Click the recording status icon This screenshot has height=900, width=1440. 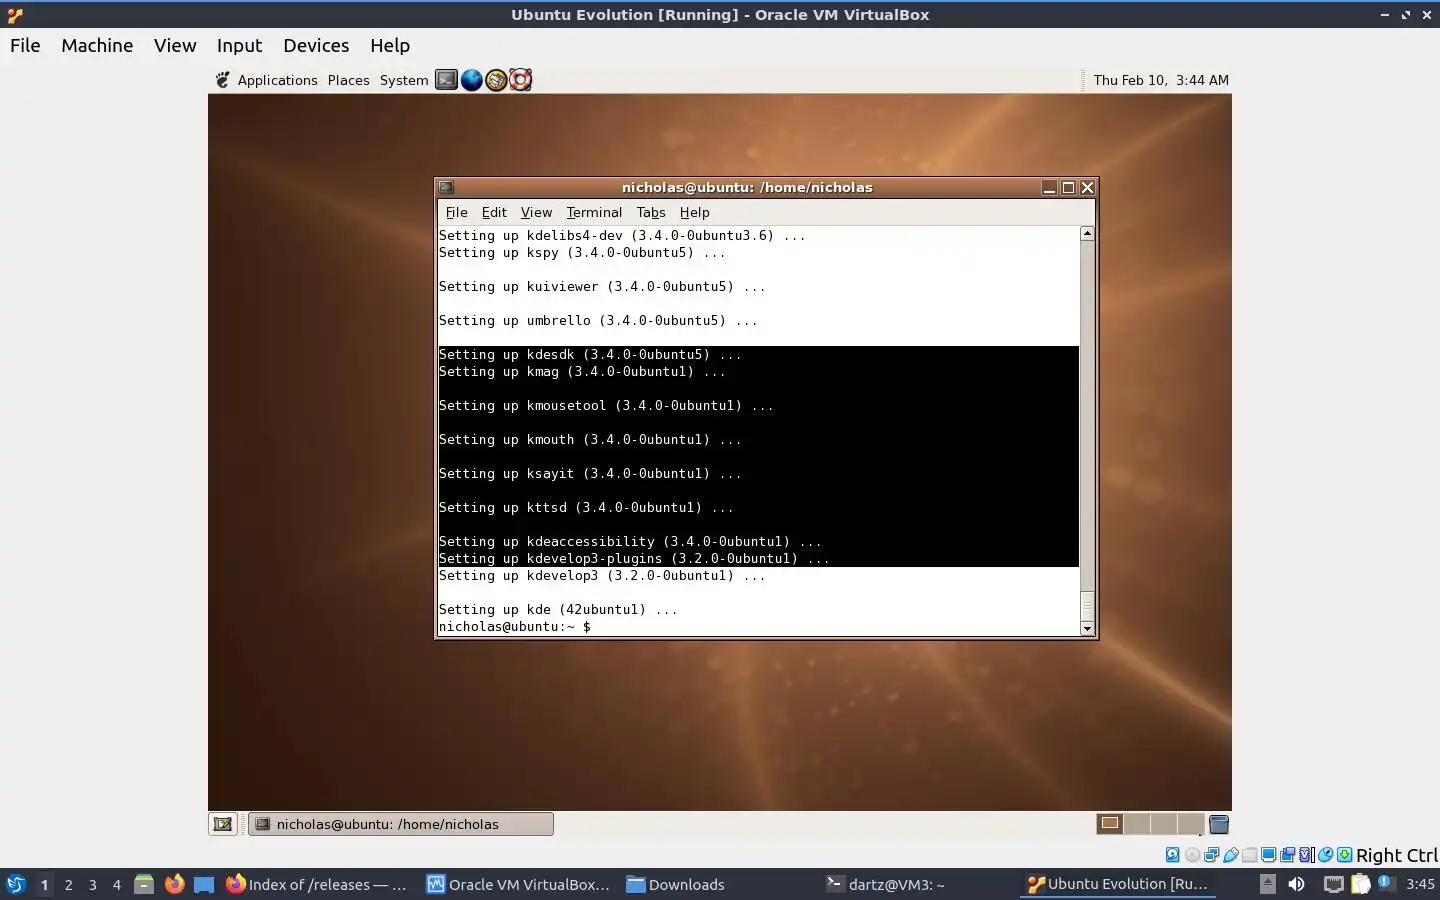[1288, 855]
